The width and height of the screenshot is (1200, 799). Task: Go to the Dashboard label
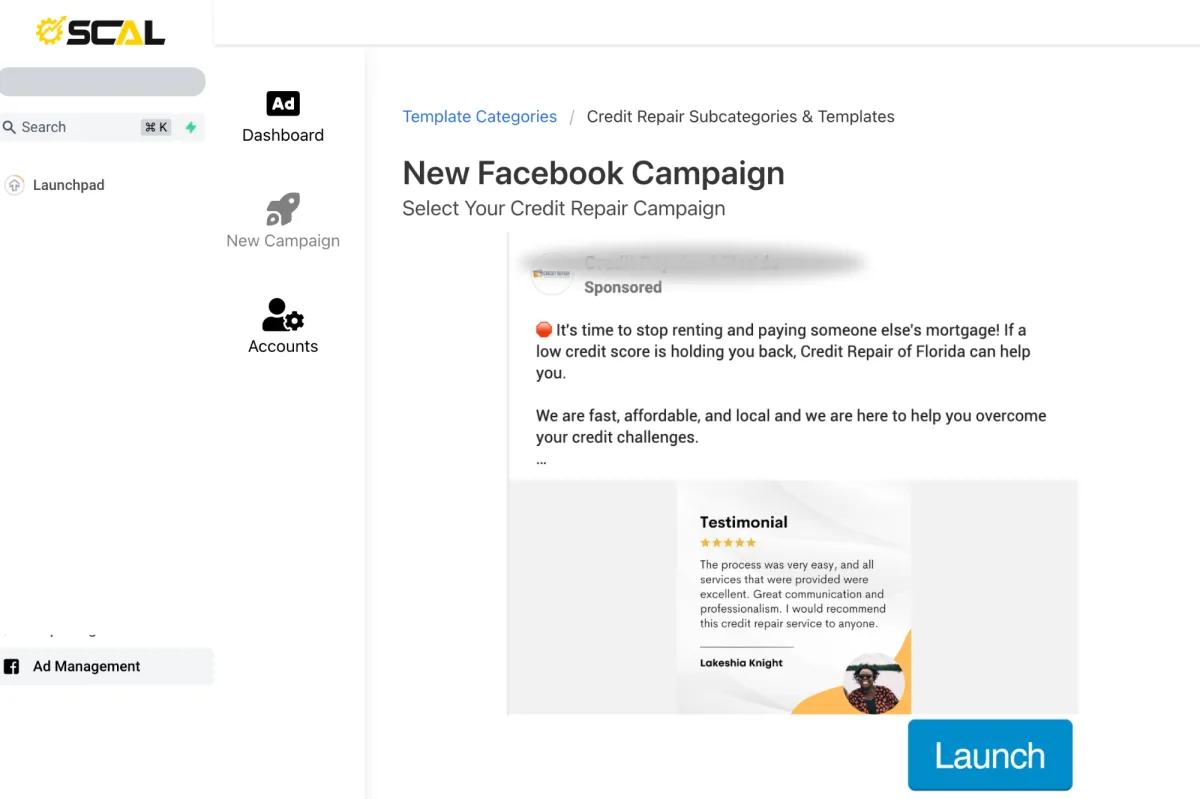pyautogui.click(x=283, y=135)
